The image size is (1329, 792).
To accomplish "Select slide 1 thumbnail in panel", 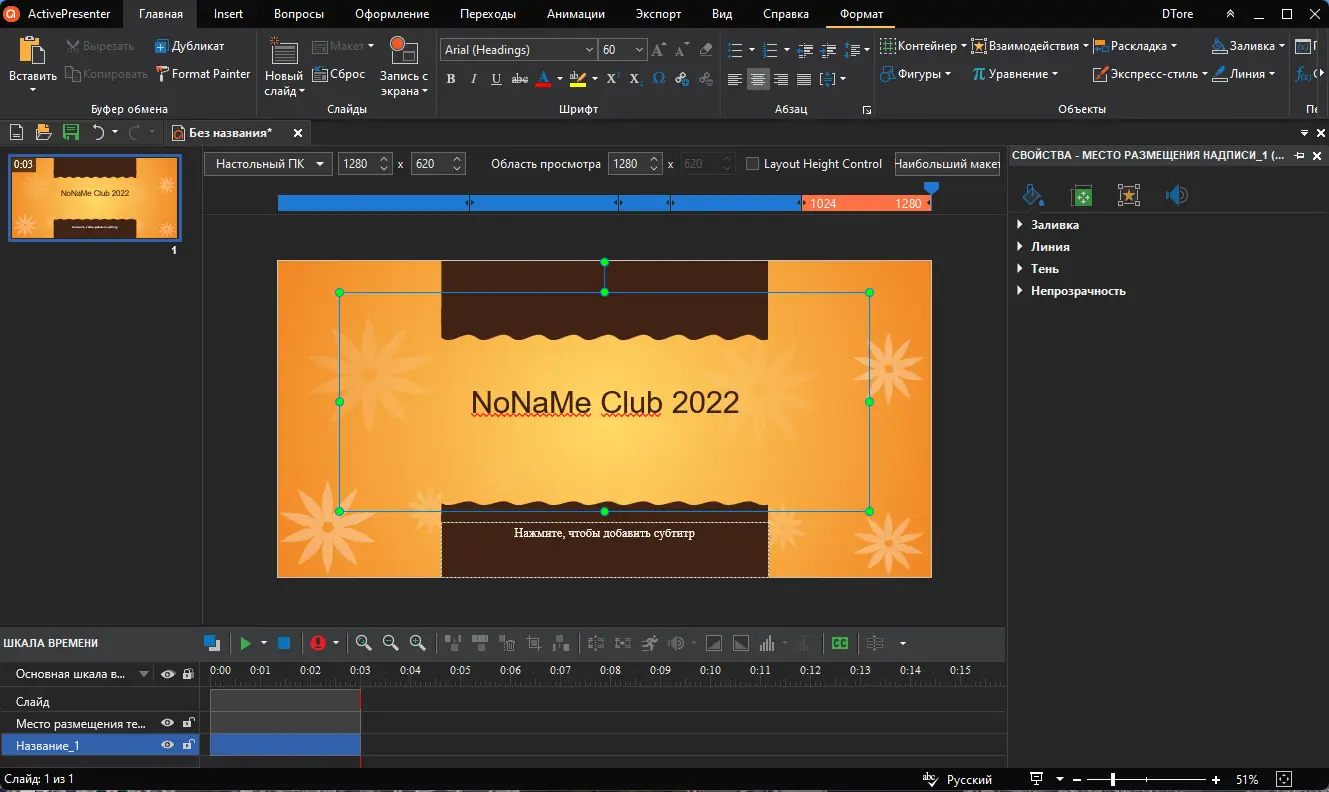I will tap(95, 198).
